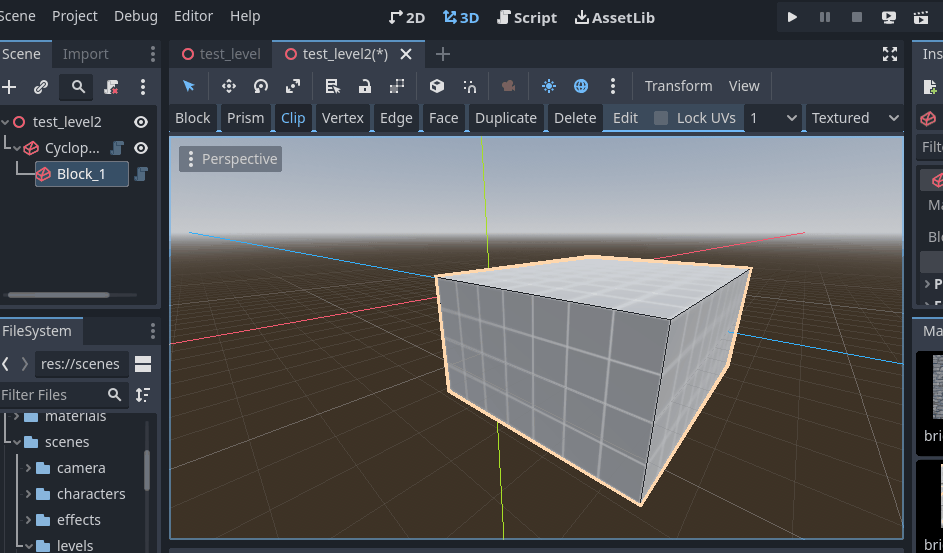This screenshot has height=553, width=943.
Task: Open script attached to Block_1
Action: [x=141, y=174]
